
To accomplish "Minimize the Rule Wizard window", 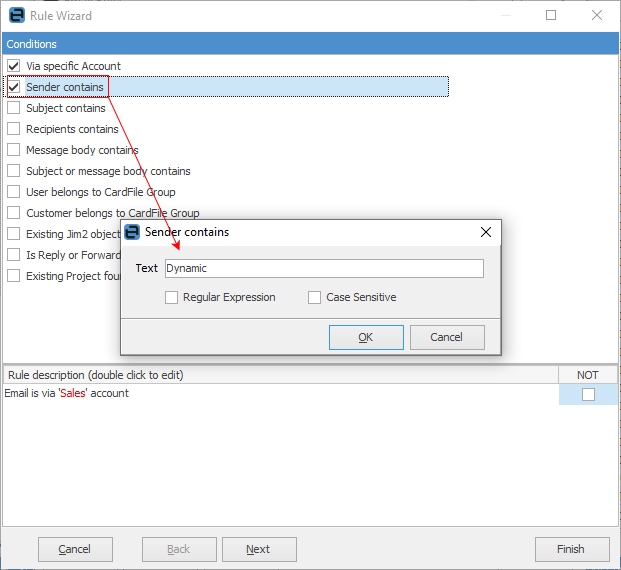I will click(x=506, y=15).
